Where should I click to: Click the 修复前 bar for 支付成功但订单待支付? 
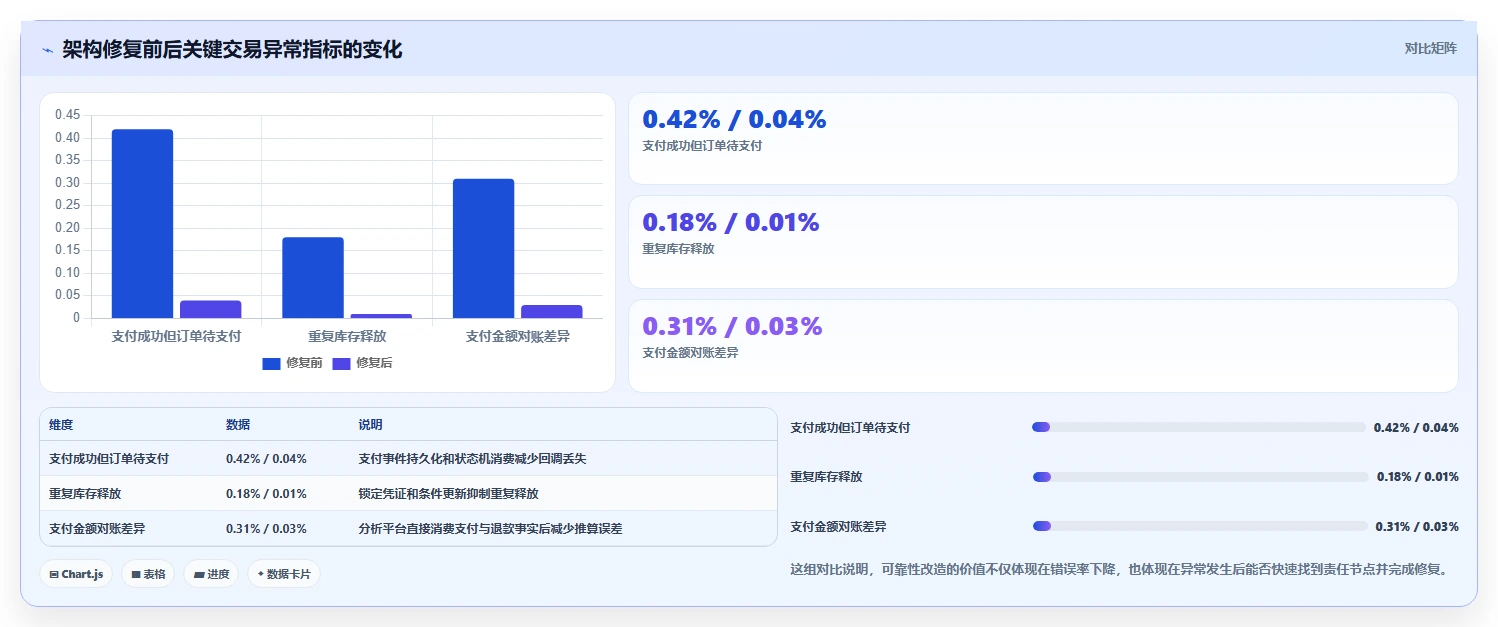tap(142, 224)
